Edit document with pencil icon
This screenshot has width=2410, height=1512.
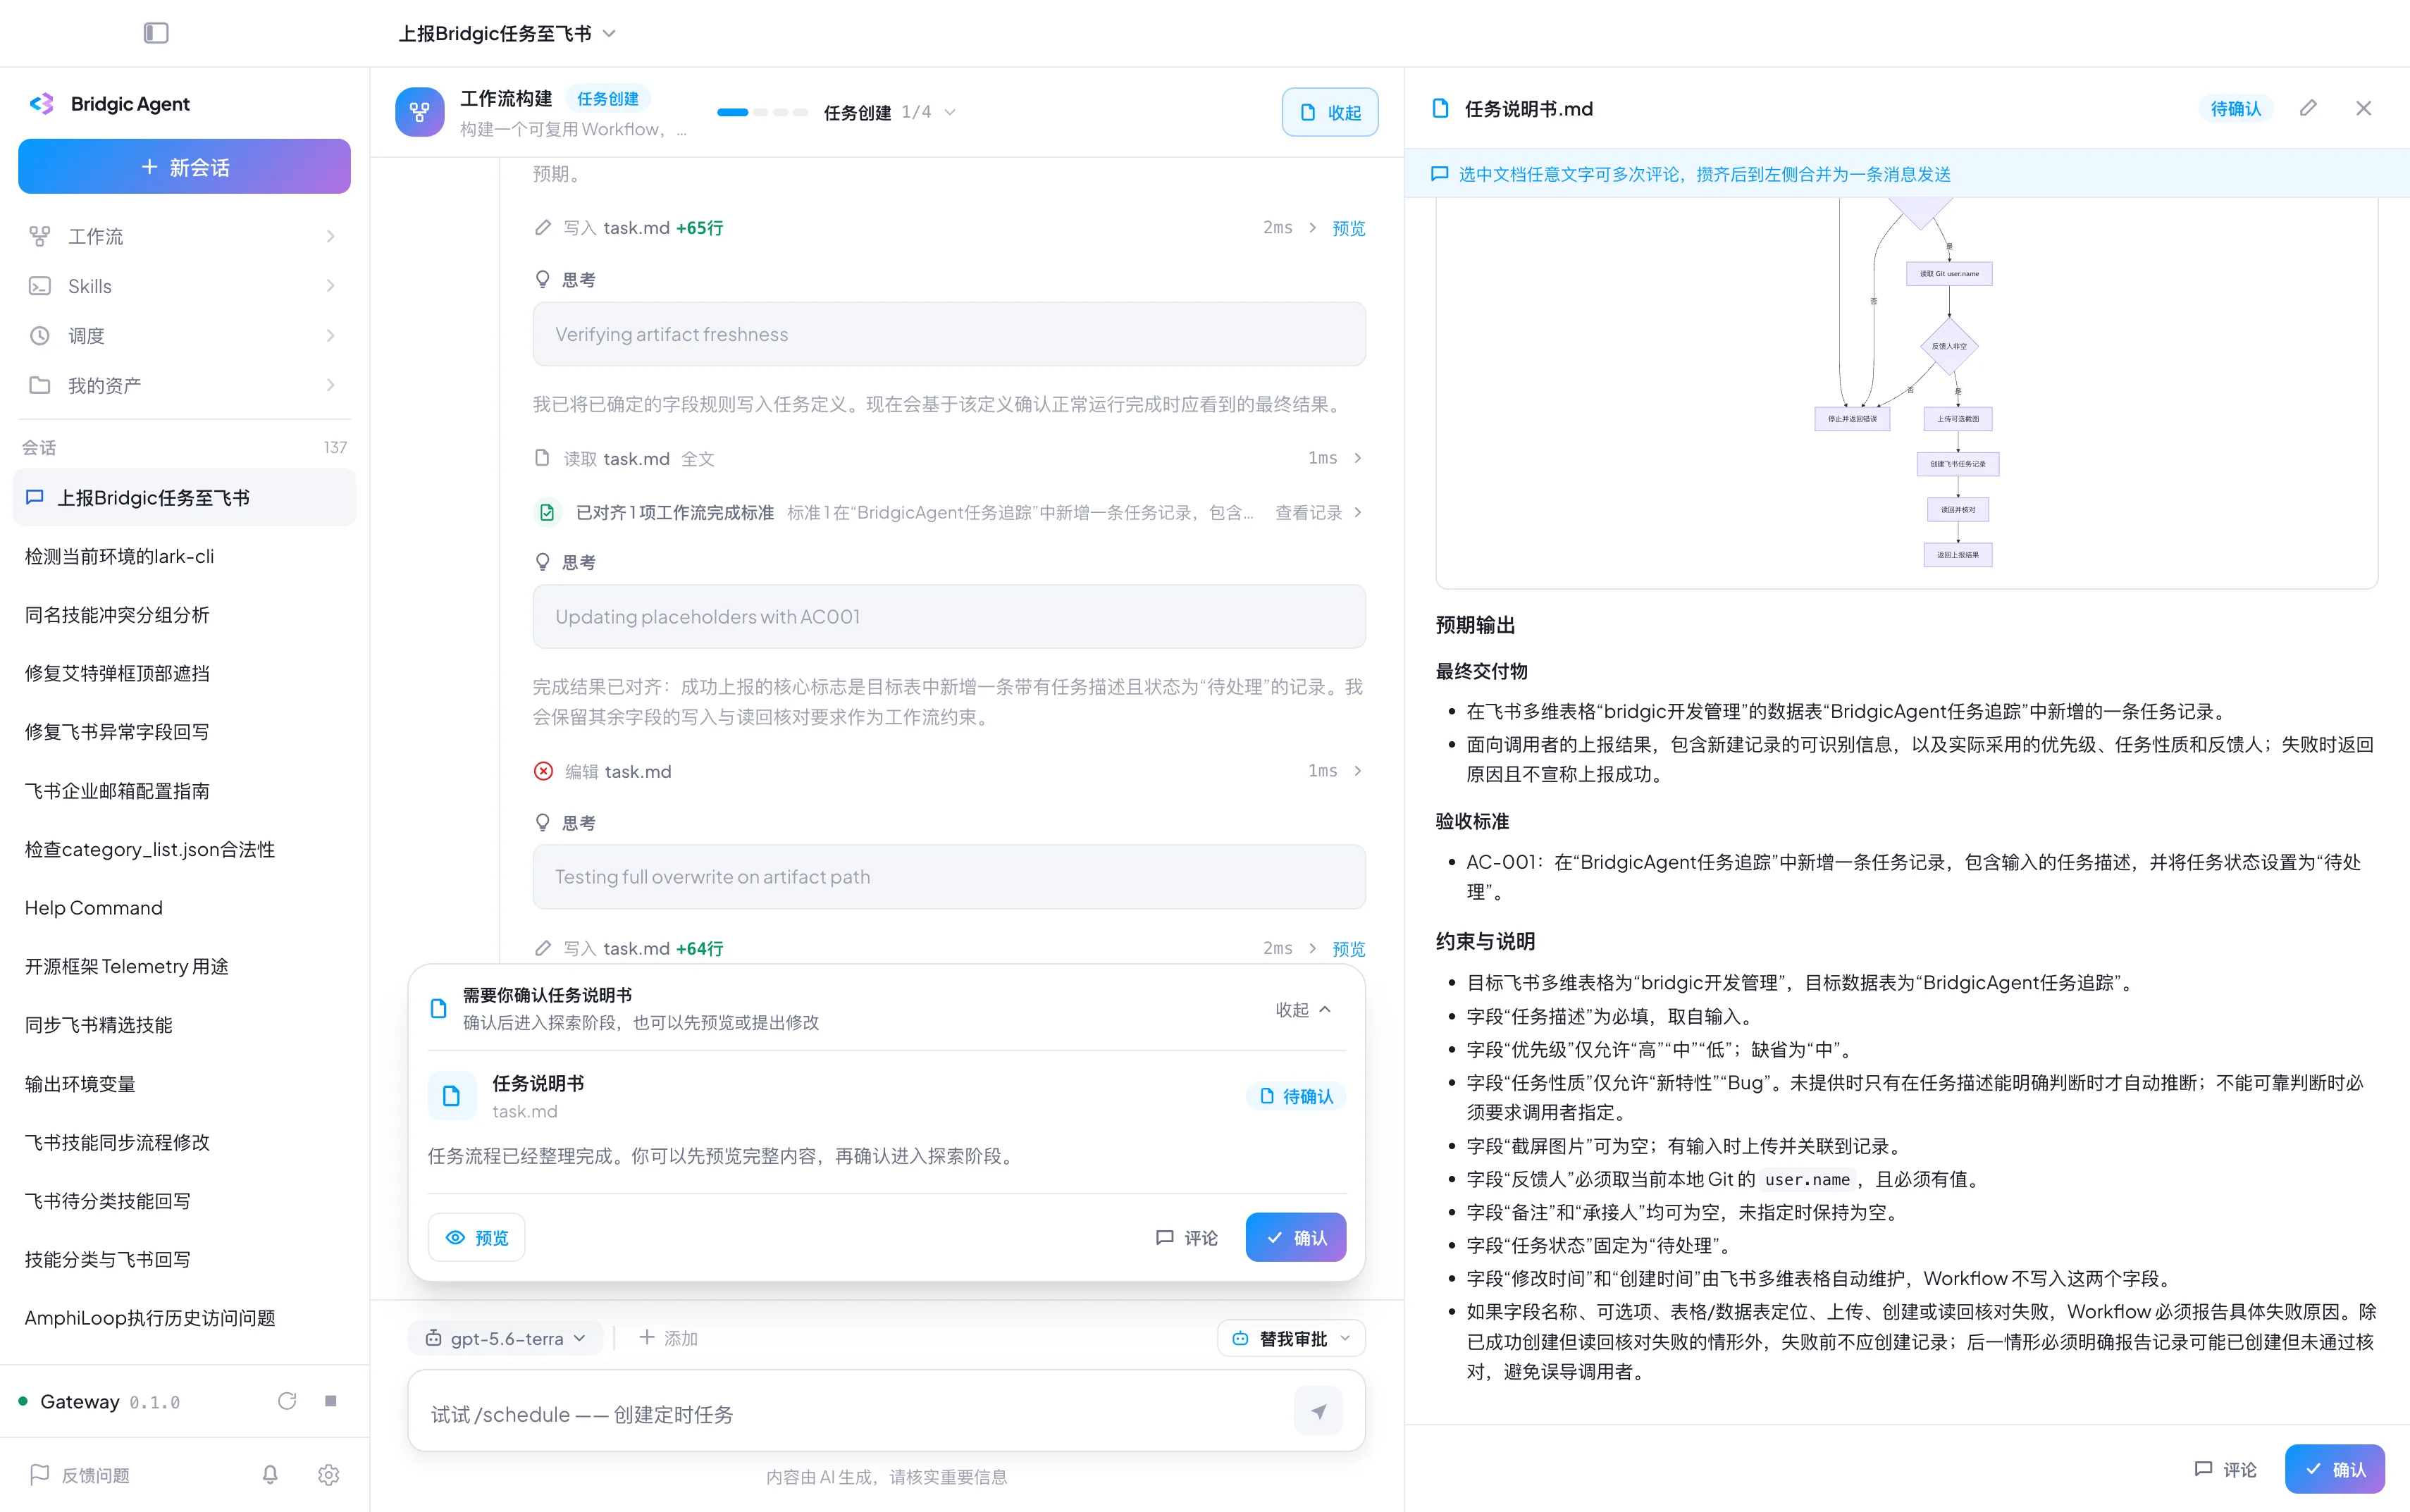[x=2308, y=108]
